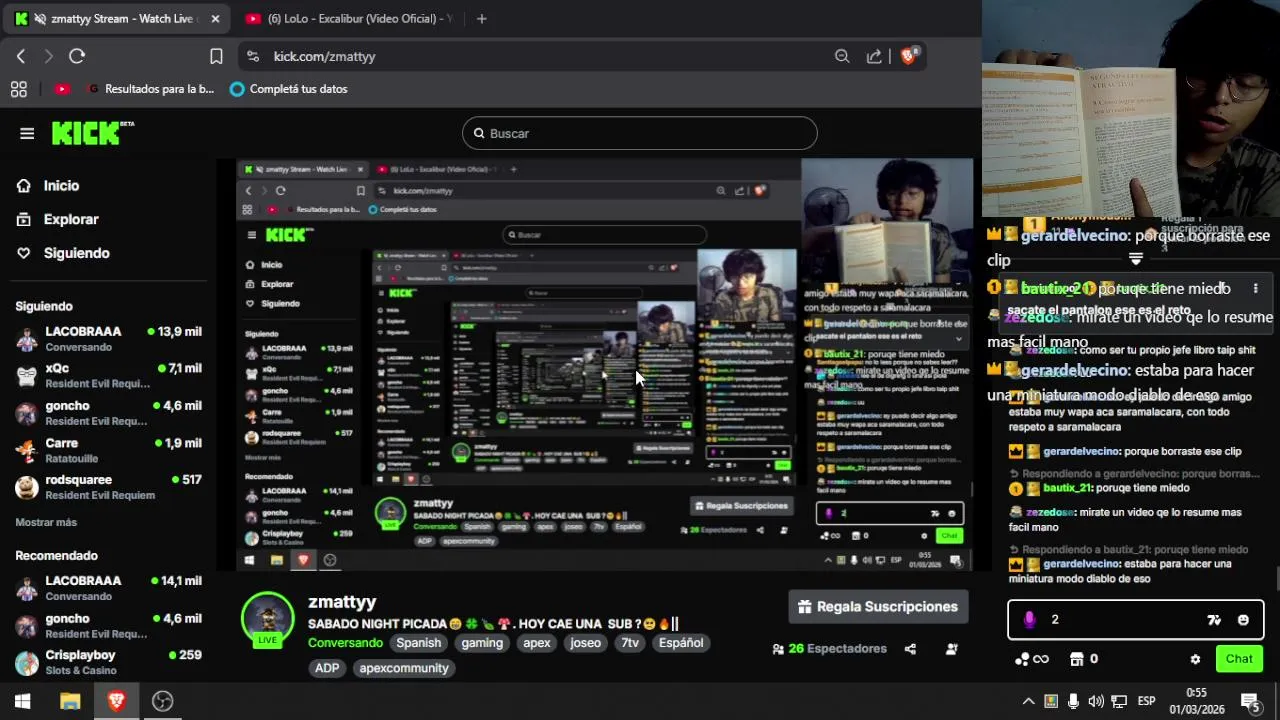Click browser share icon in address bar
Viewport: 1280px width, 720px height.
874,57
